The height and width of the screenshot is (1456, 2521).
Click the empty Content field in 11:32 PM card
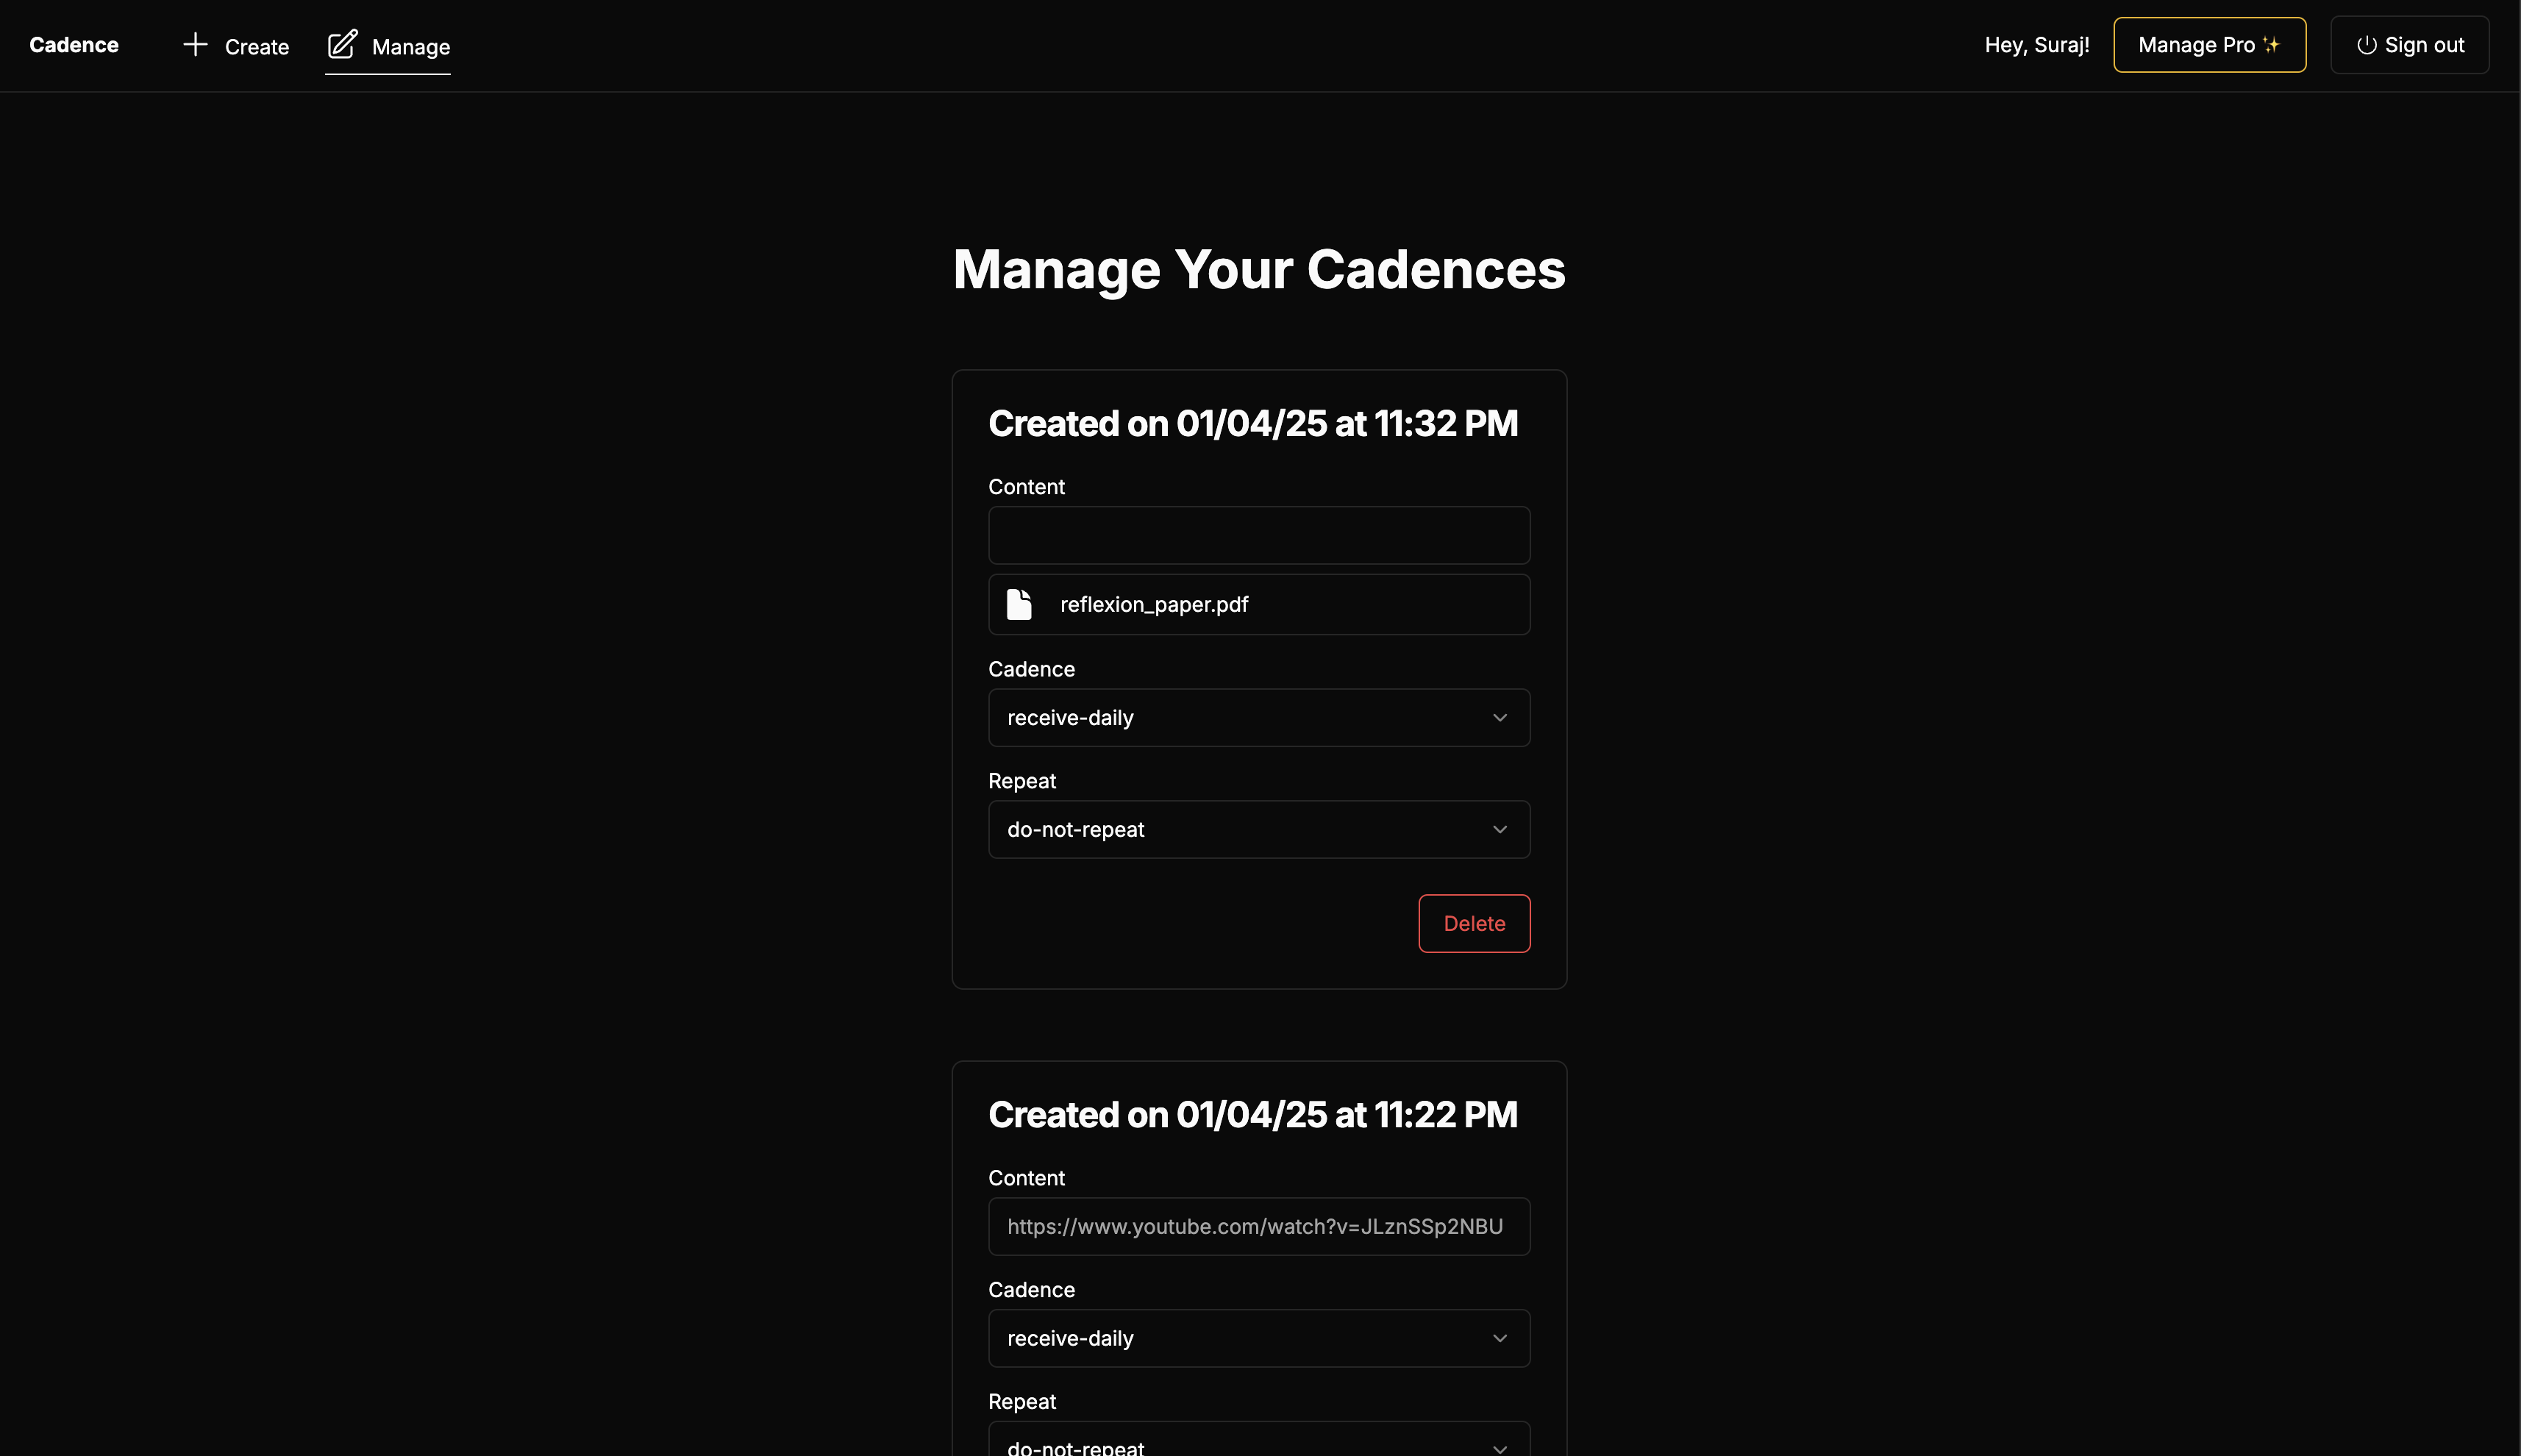[1259, 535]
